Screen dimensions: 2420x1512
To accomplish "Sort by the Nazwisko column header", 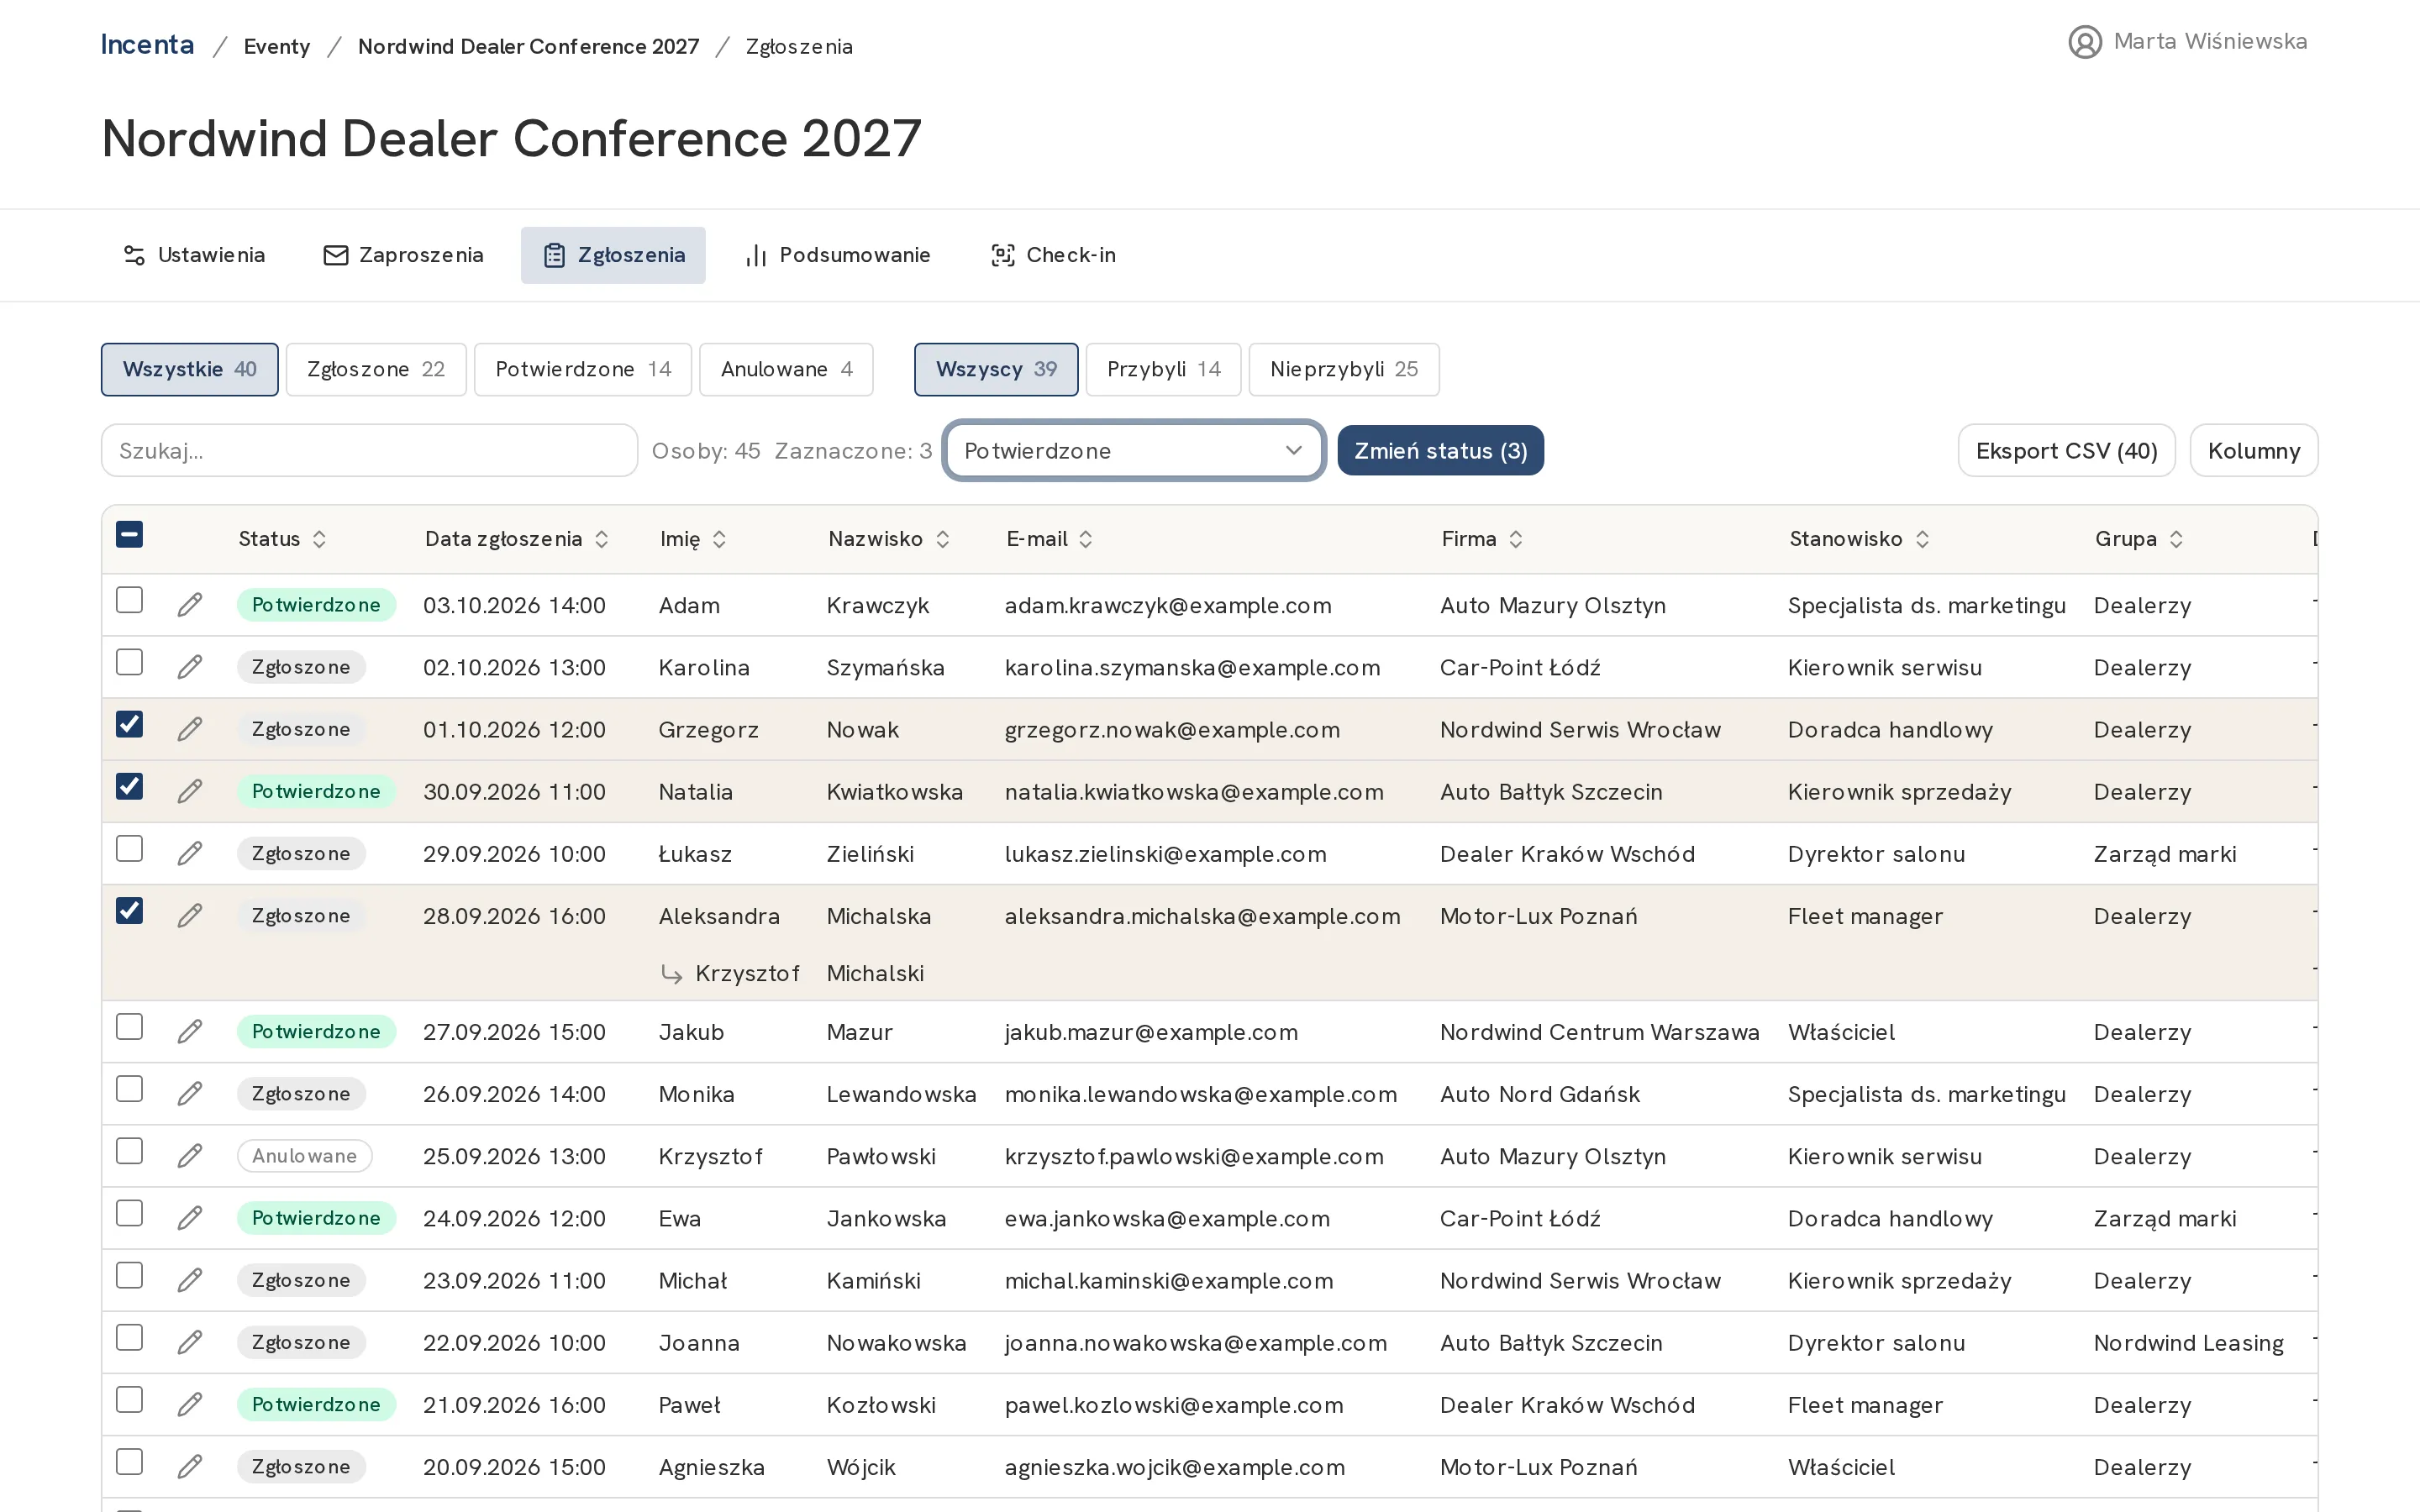I will (888, 539).
